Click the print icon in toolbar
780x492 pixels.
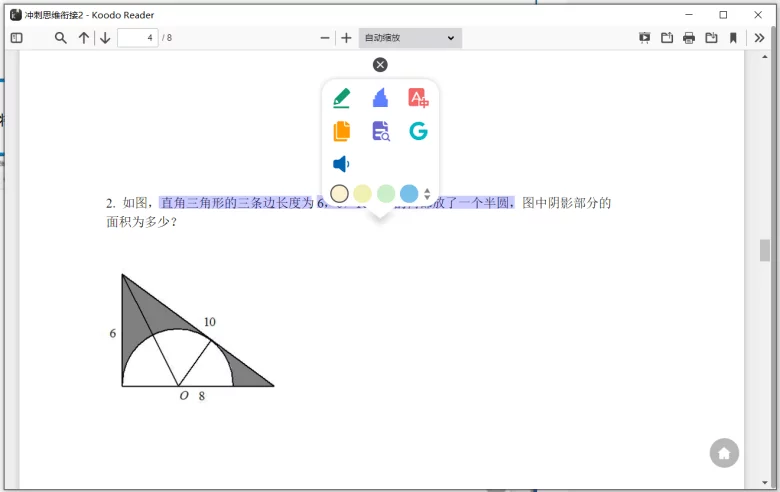pyautogui.click(x=689, y=38)
